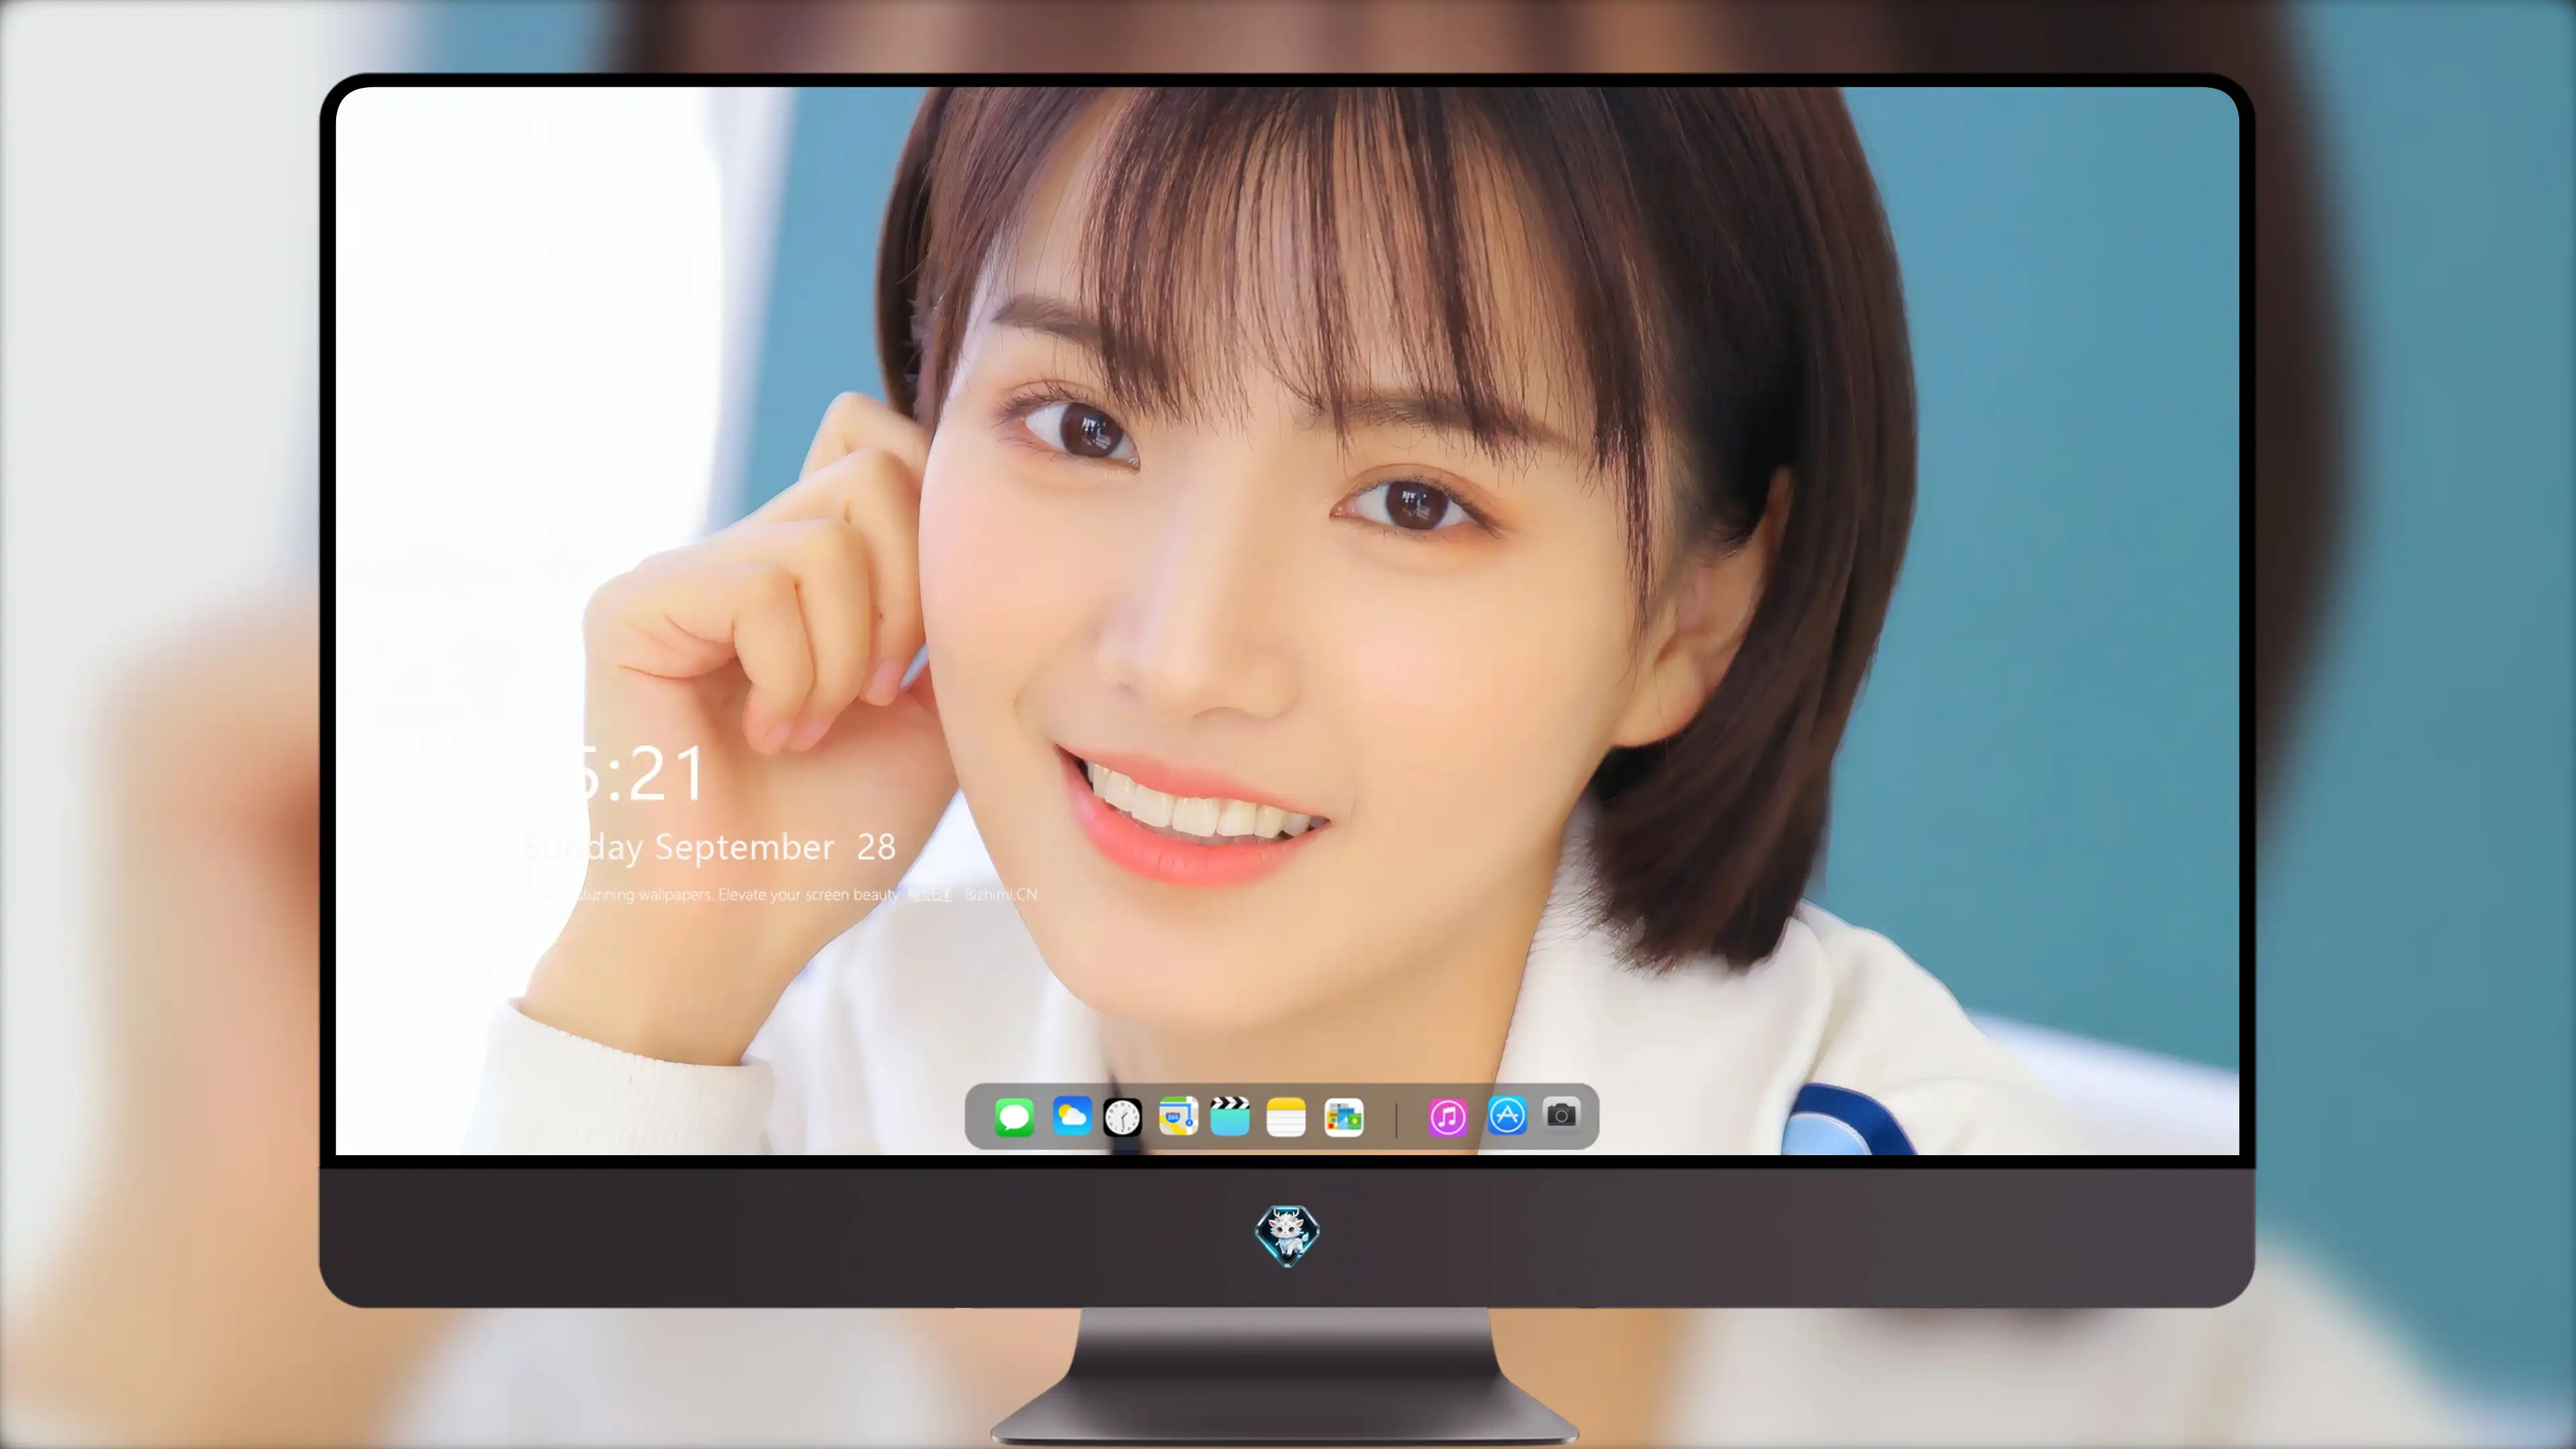2576x1449 pixels.
Task: Open the Weather app in dock
Action: [1072, 1116]
